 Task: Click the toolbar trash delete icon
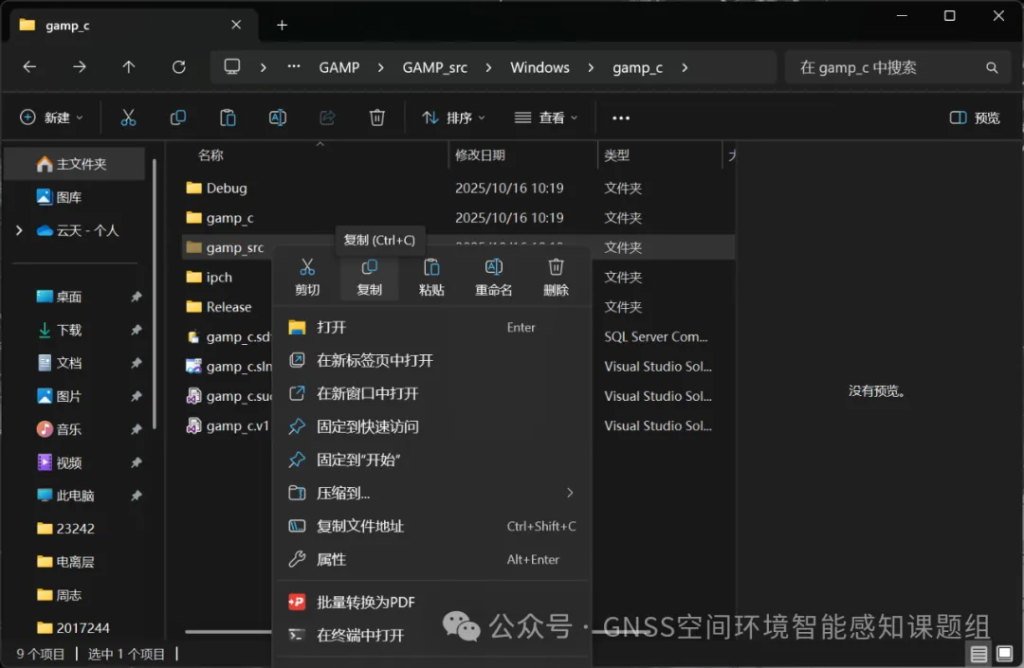[377, 118]
